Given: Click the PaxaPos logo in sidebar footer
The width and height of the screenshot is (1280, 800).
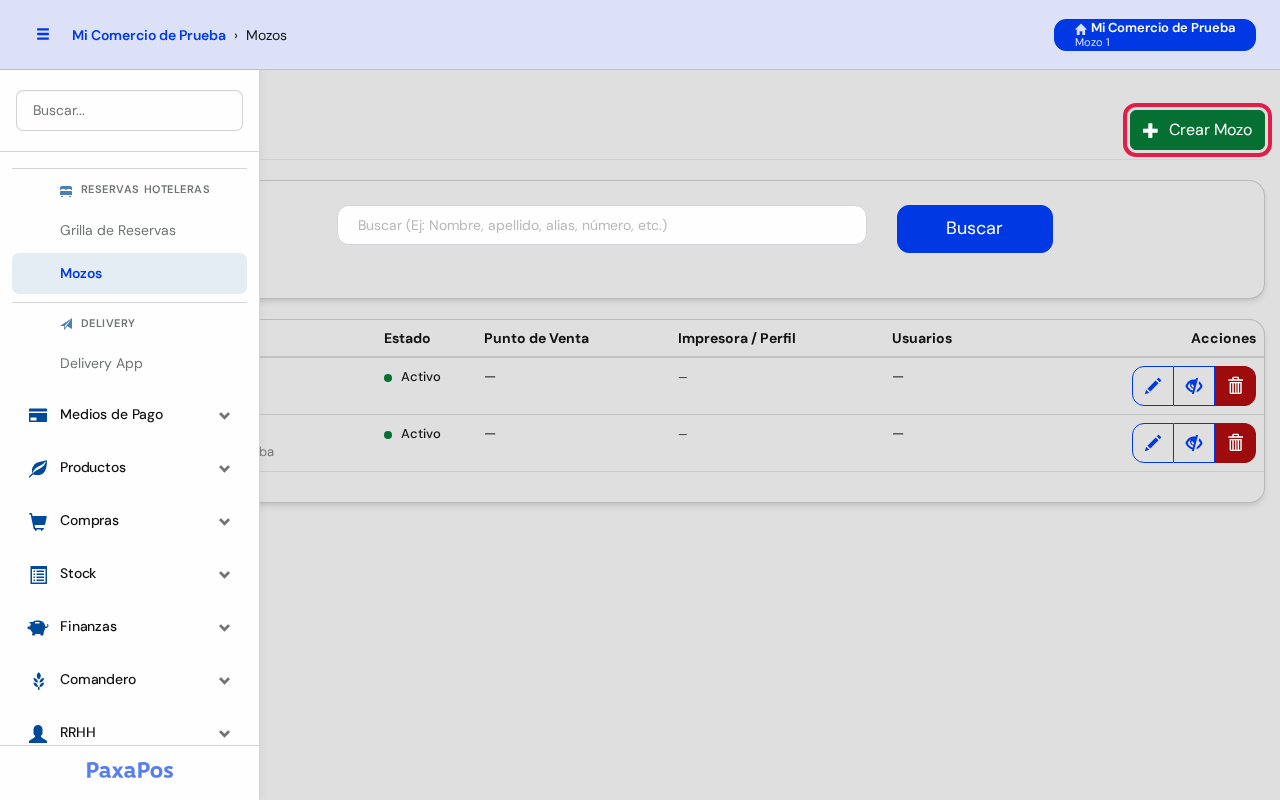Looking at the screenshot, I should (130, 770).
